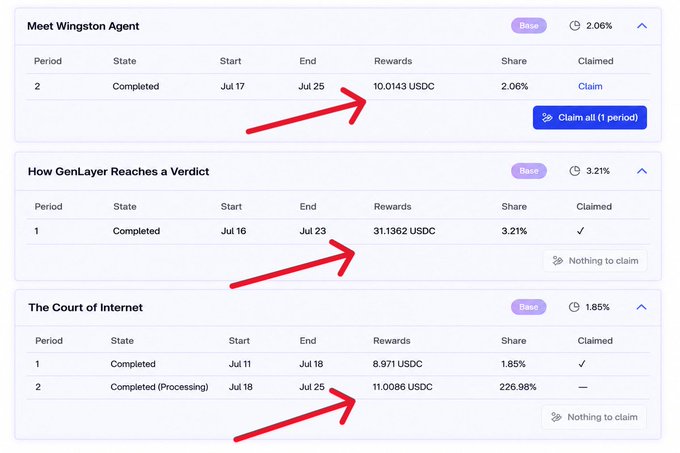Click the Period column header in How GenLayer Reaches a Verdict

(49, 207)
